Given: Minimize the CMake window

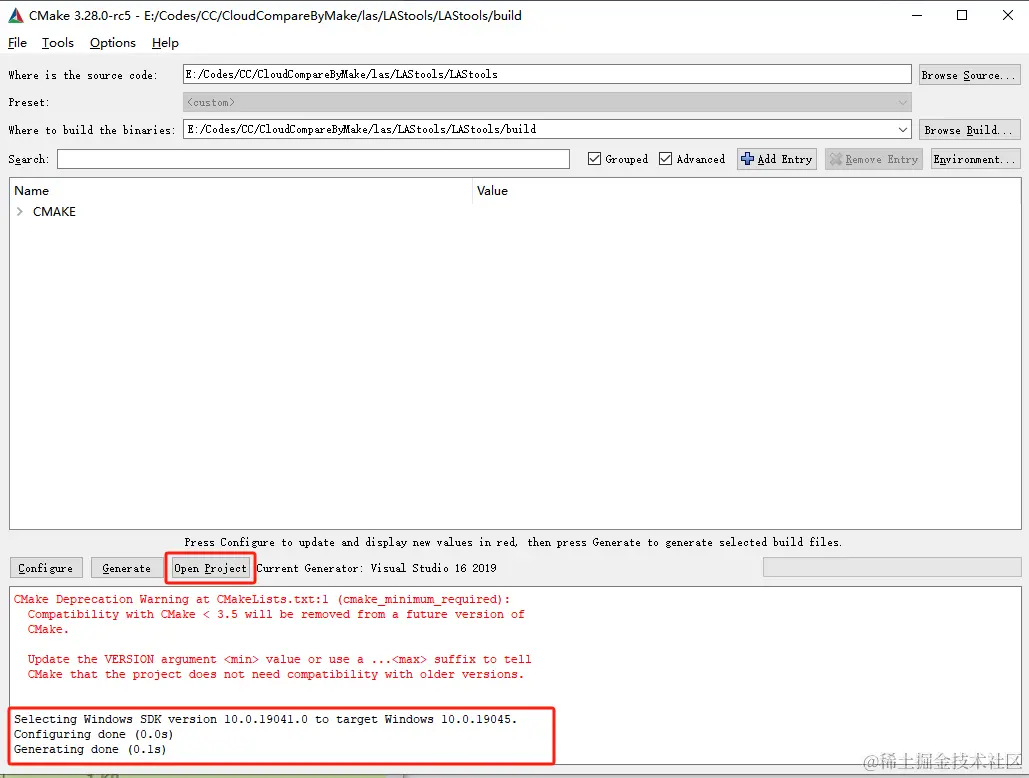Looking at the screenshot, I should coord(917,15).
